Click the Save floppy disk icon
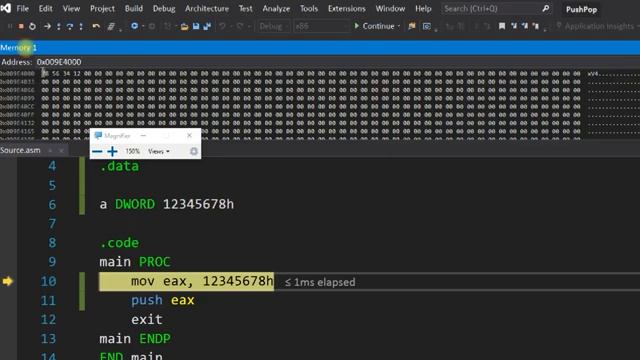Image resolution: width=640 pixels, height=360 pixels. pos(196,26)
